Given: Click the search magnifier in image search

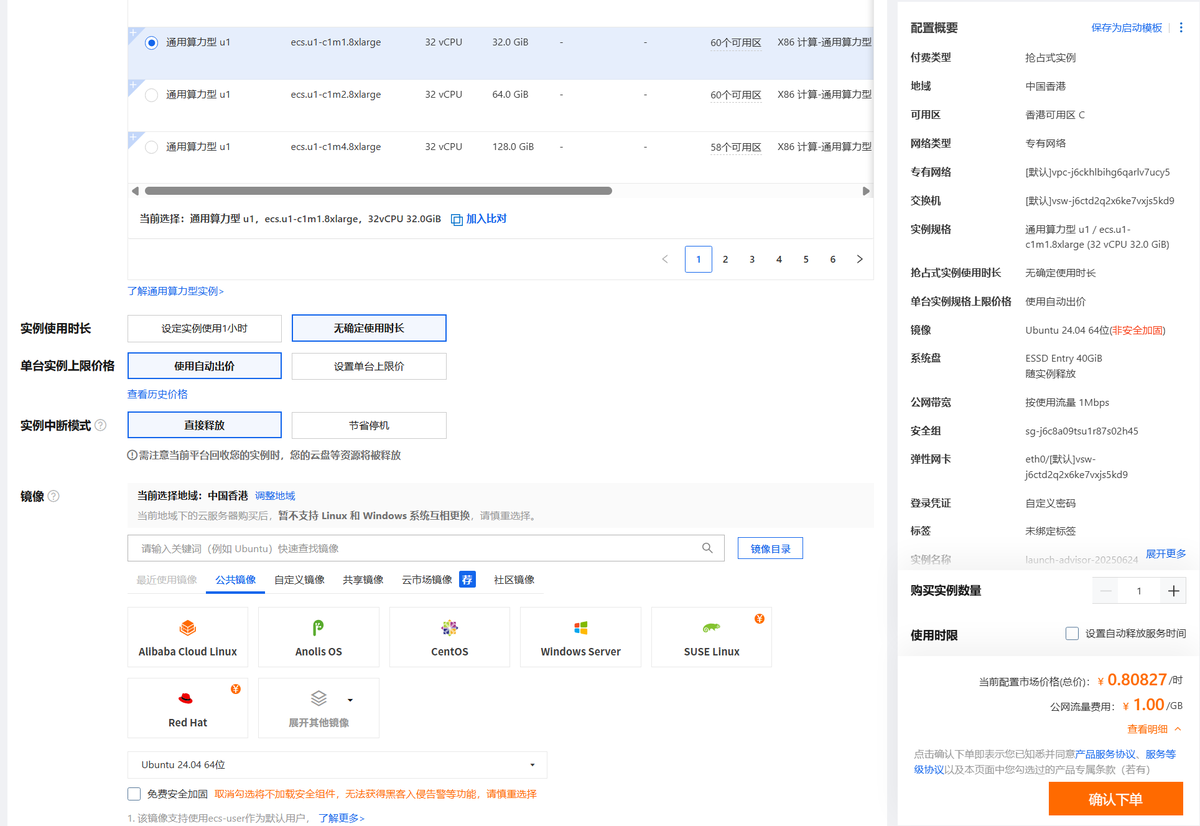Looking at the screenshot, I should pyautogui.click(x=708, y=548).
